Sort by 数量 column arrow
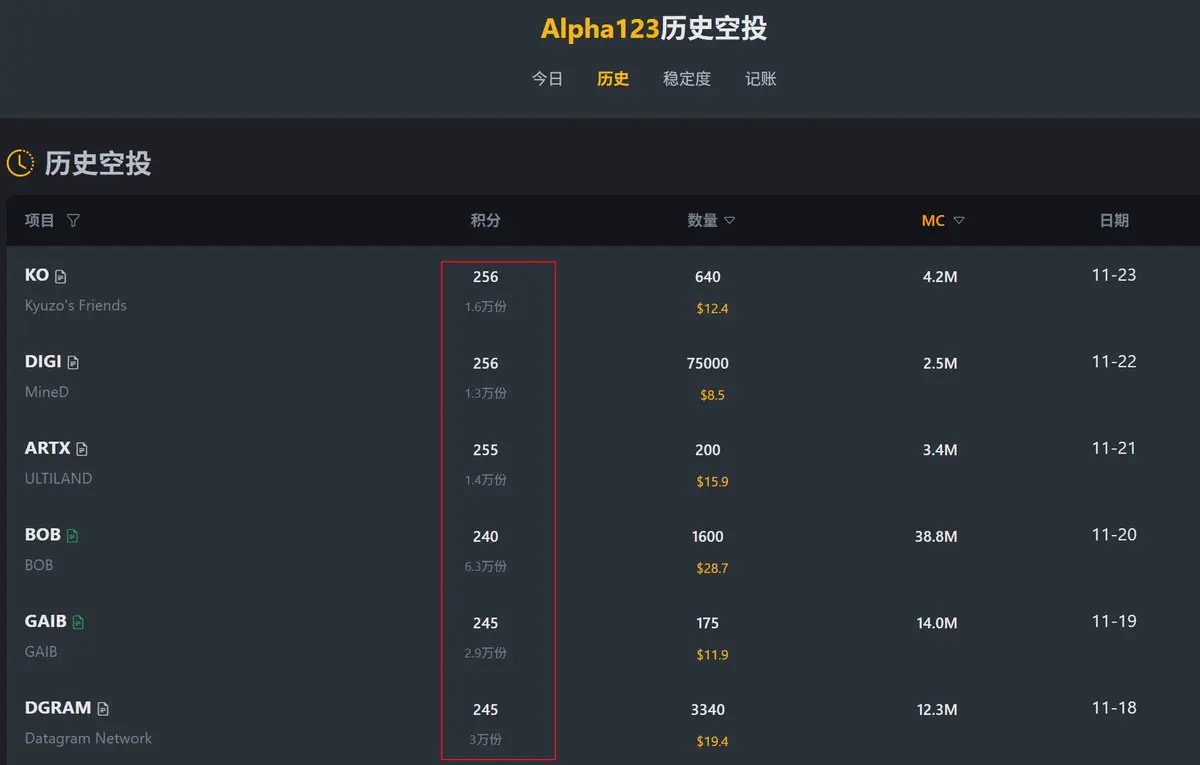Viewport: 1200px width, 765px height. 730,221
